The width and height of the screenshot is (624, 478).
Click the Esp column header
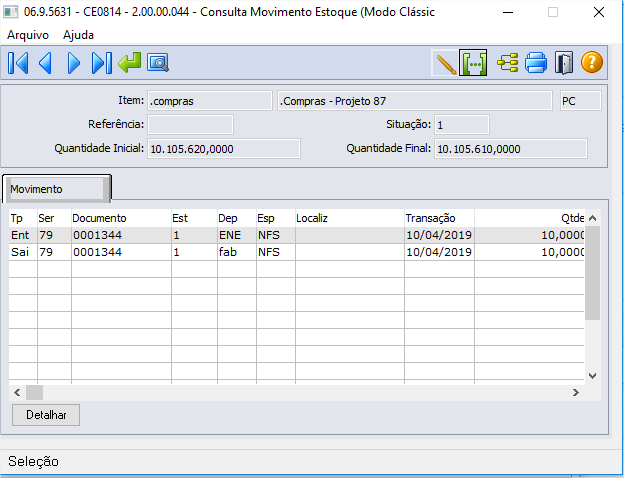[x=276, y=218]
